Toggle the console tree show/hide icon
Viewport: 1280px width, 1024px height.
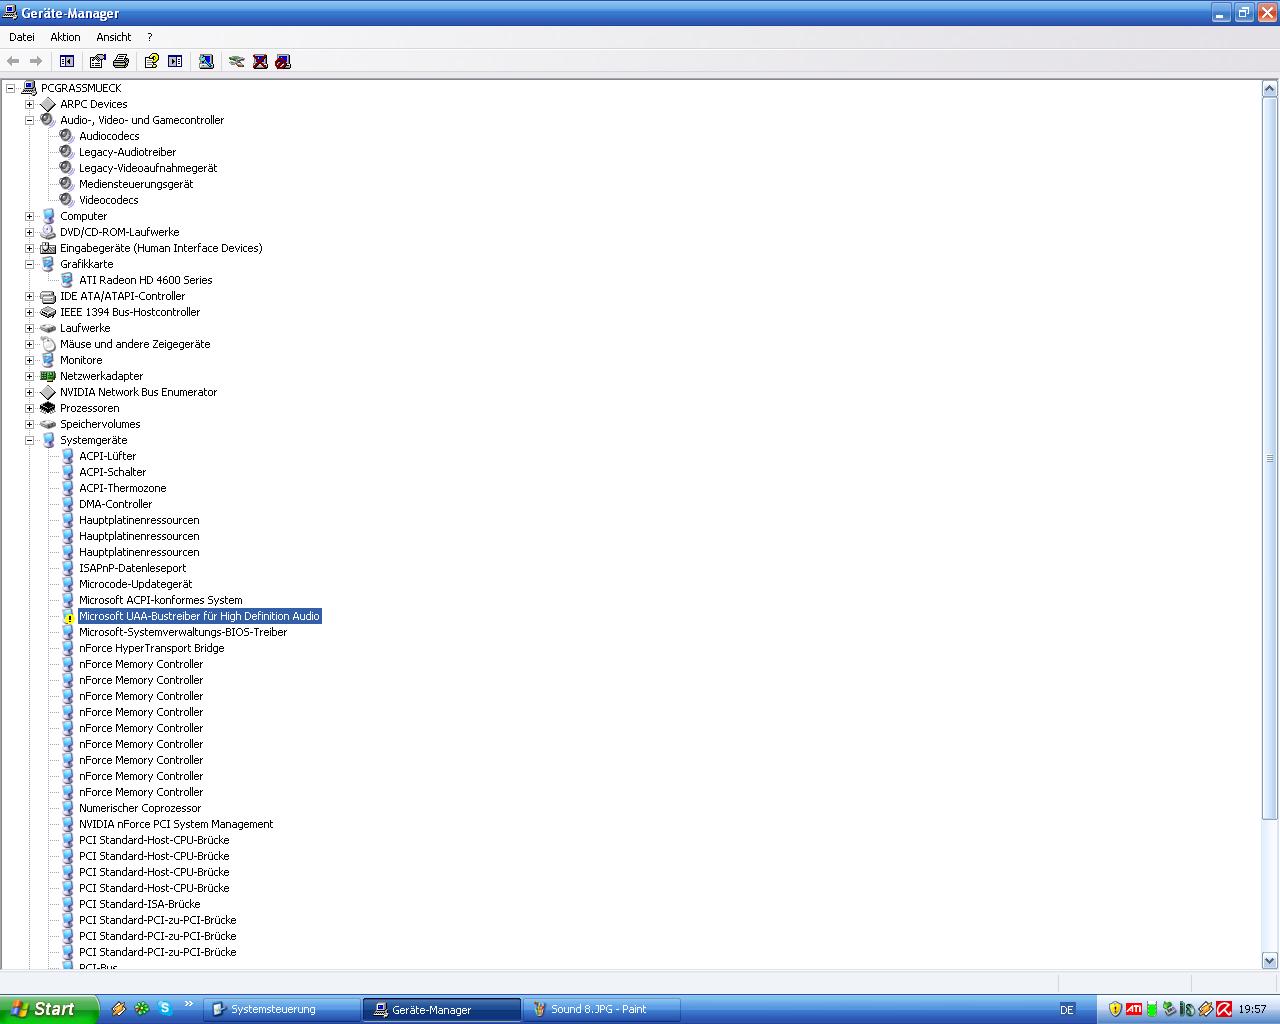click(x=67, y=61)
